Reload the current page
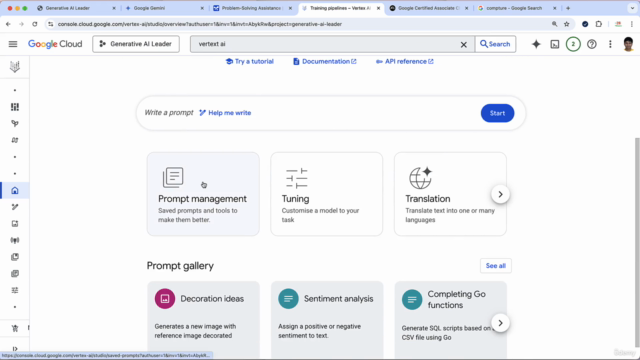This screenshot has width=640, height=360. click(35, 24)
